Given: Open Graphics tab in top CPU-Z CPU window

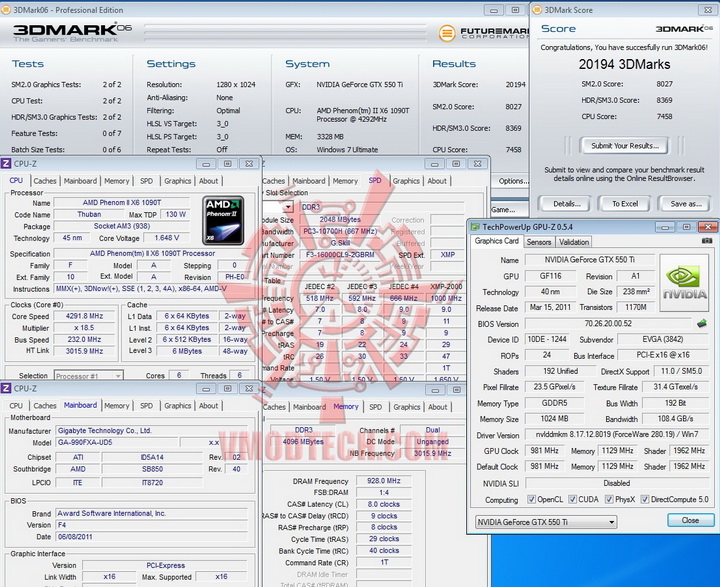Looking at the screenshot, I should [x=177, y=181].
